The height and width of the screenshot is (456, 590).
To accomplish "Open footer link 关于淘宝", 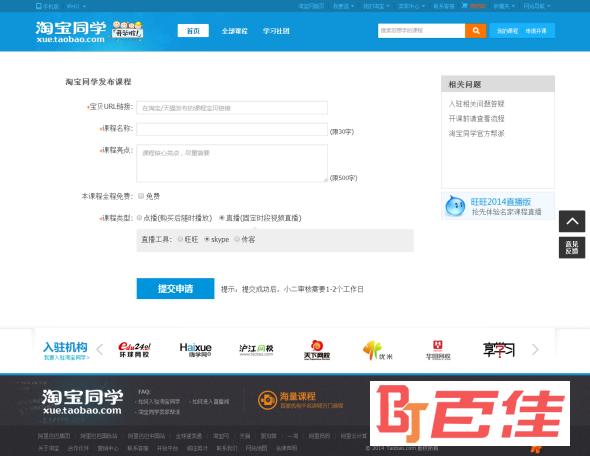I will coord(48,448).
